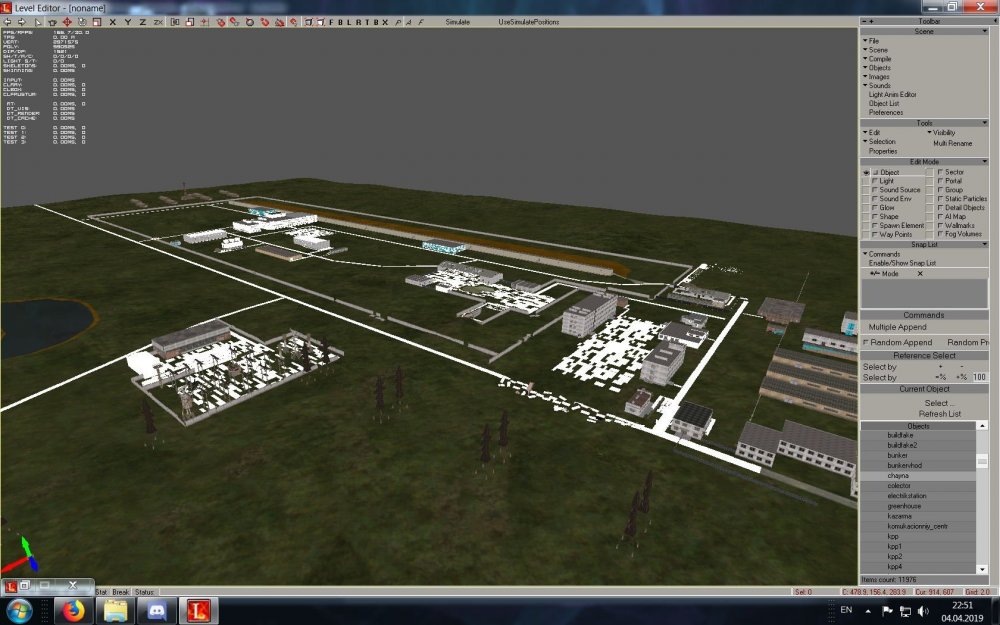Toggle the Z axis constraint
Screen dimensions: 1000x625
[142, 22]
